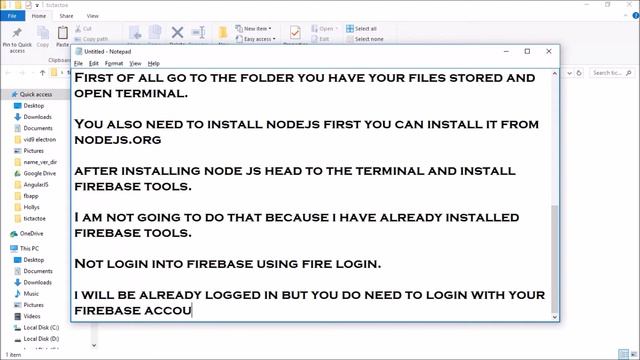Open Notepad's Help menu
This screenshot has width=640, height=360.
click(x=153, y=63)
